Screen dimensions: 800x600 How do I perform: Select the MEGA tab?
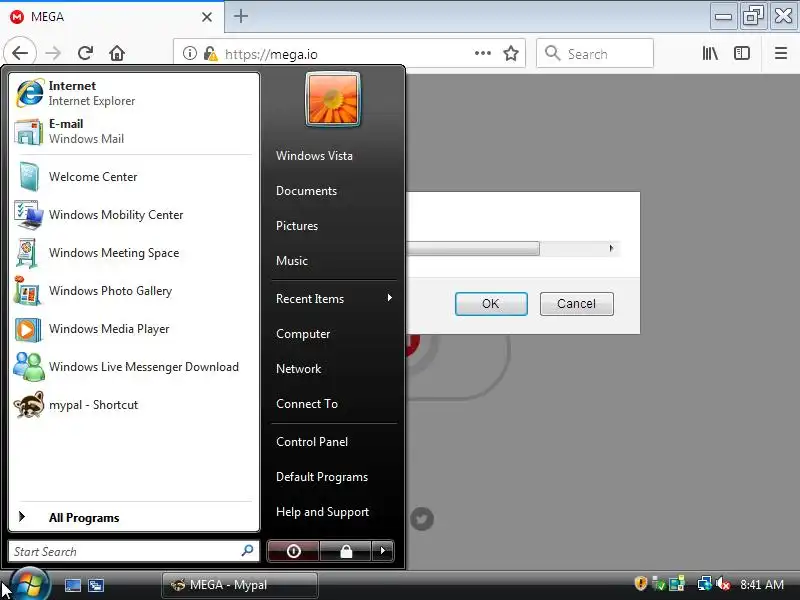pyautogui.click(x=112, y=17)
